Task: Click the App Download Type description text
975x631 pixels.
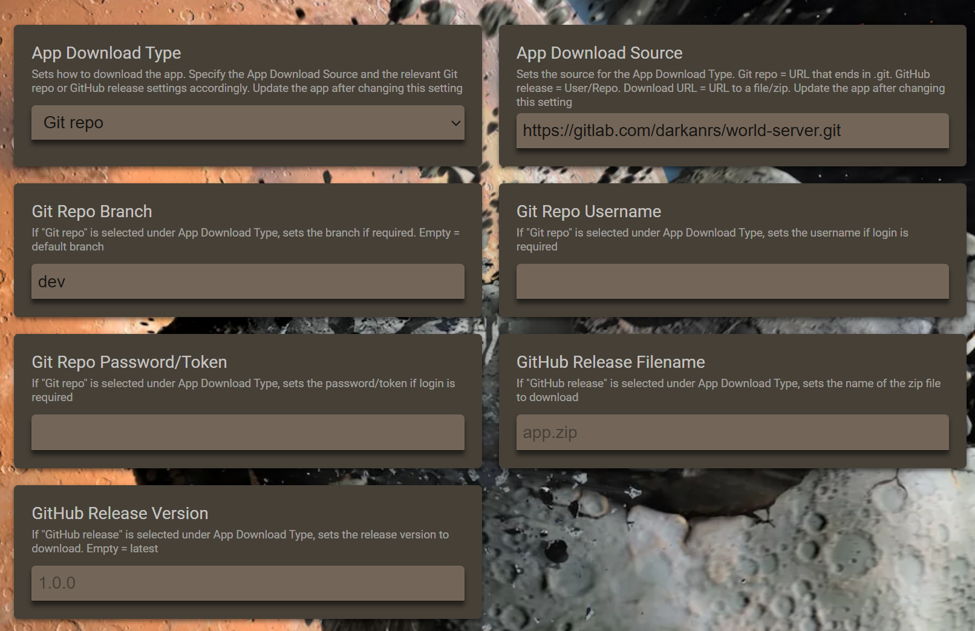Action: pyautogui.click(x=247, y=81)
